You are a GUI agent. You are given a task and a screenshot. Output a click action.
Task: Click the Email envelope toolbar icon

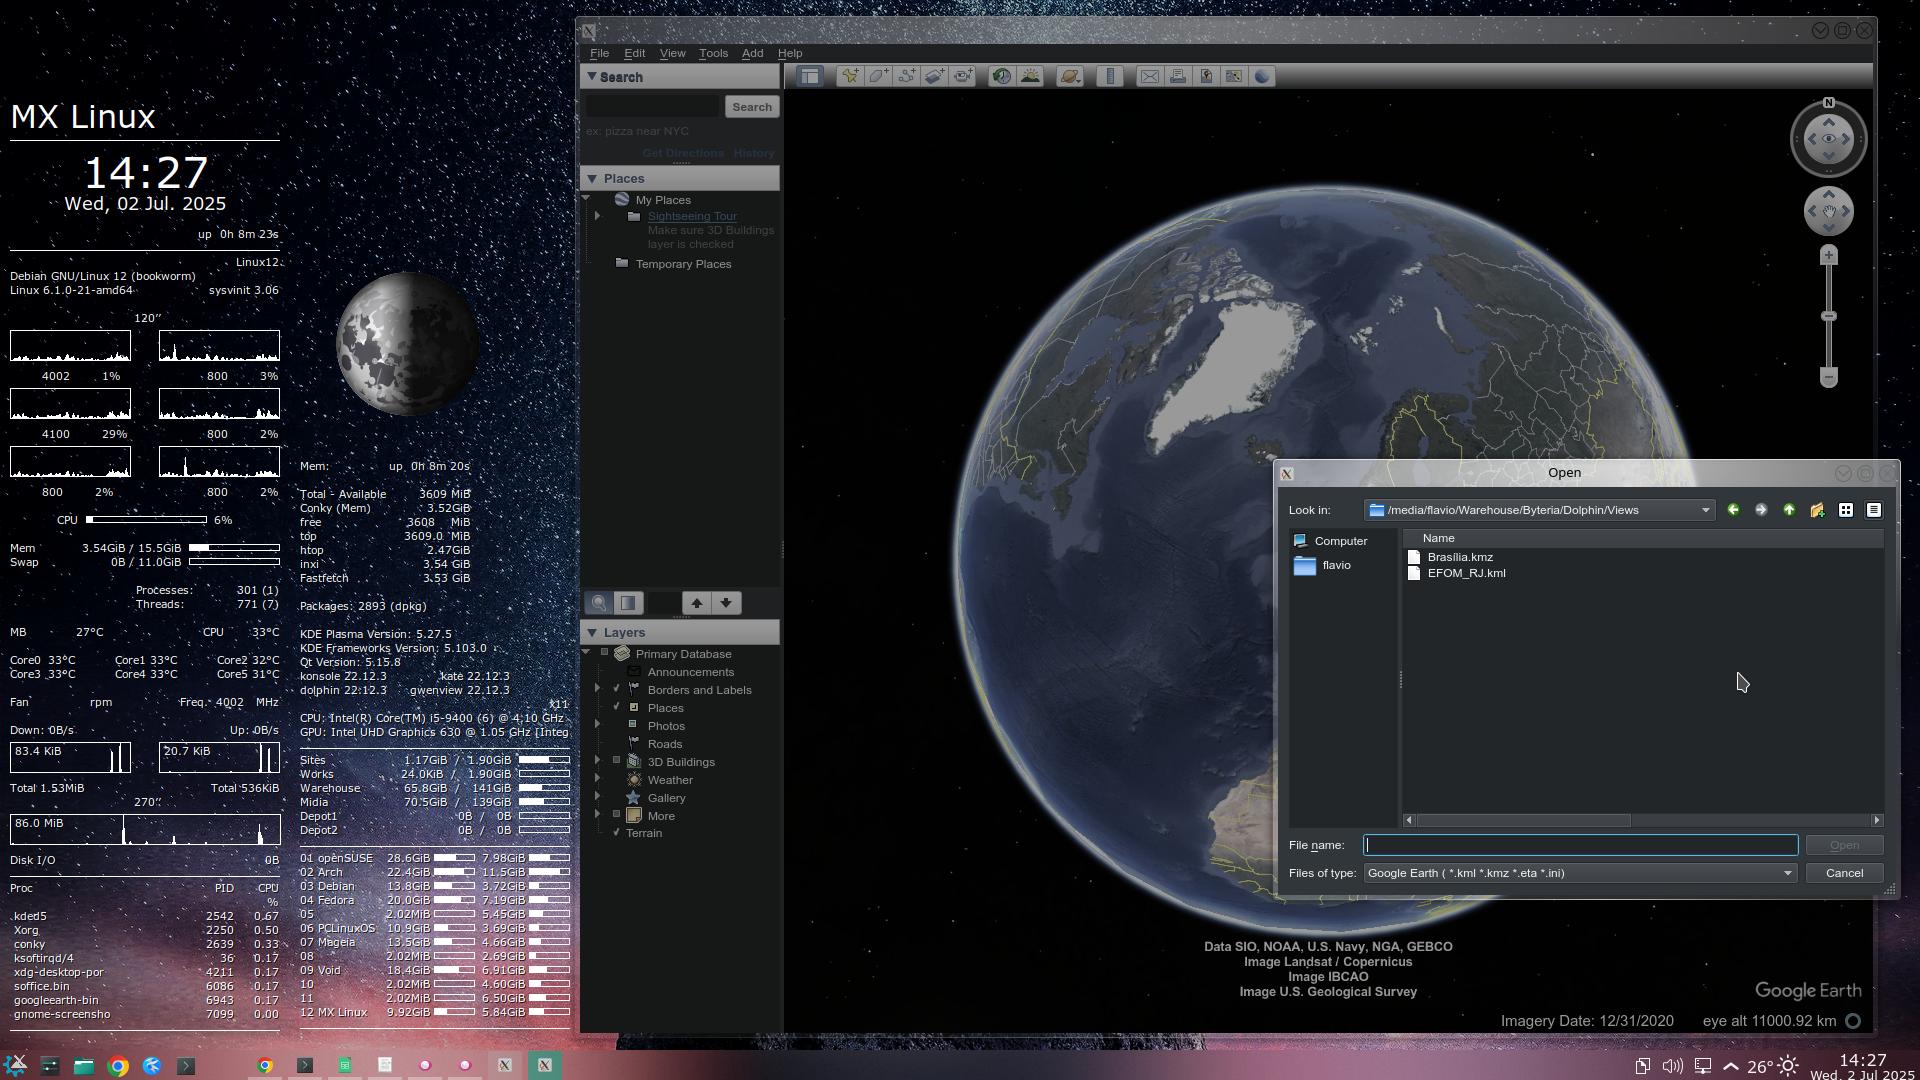click(1150, 77)
